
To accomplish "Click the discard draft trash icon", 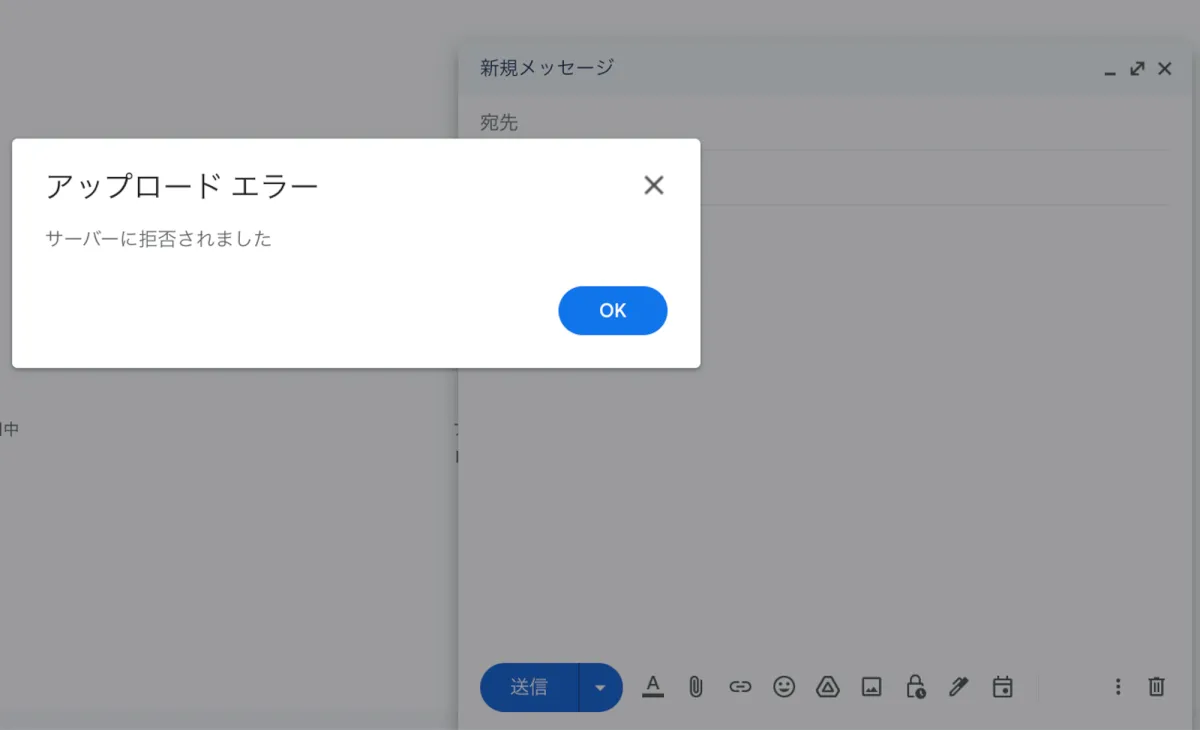I will [1156, 687].
